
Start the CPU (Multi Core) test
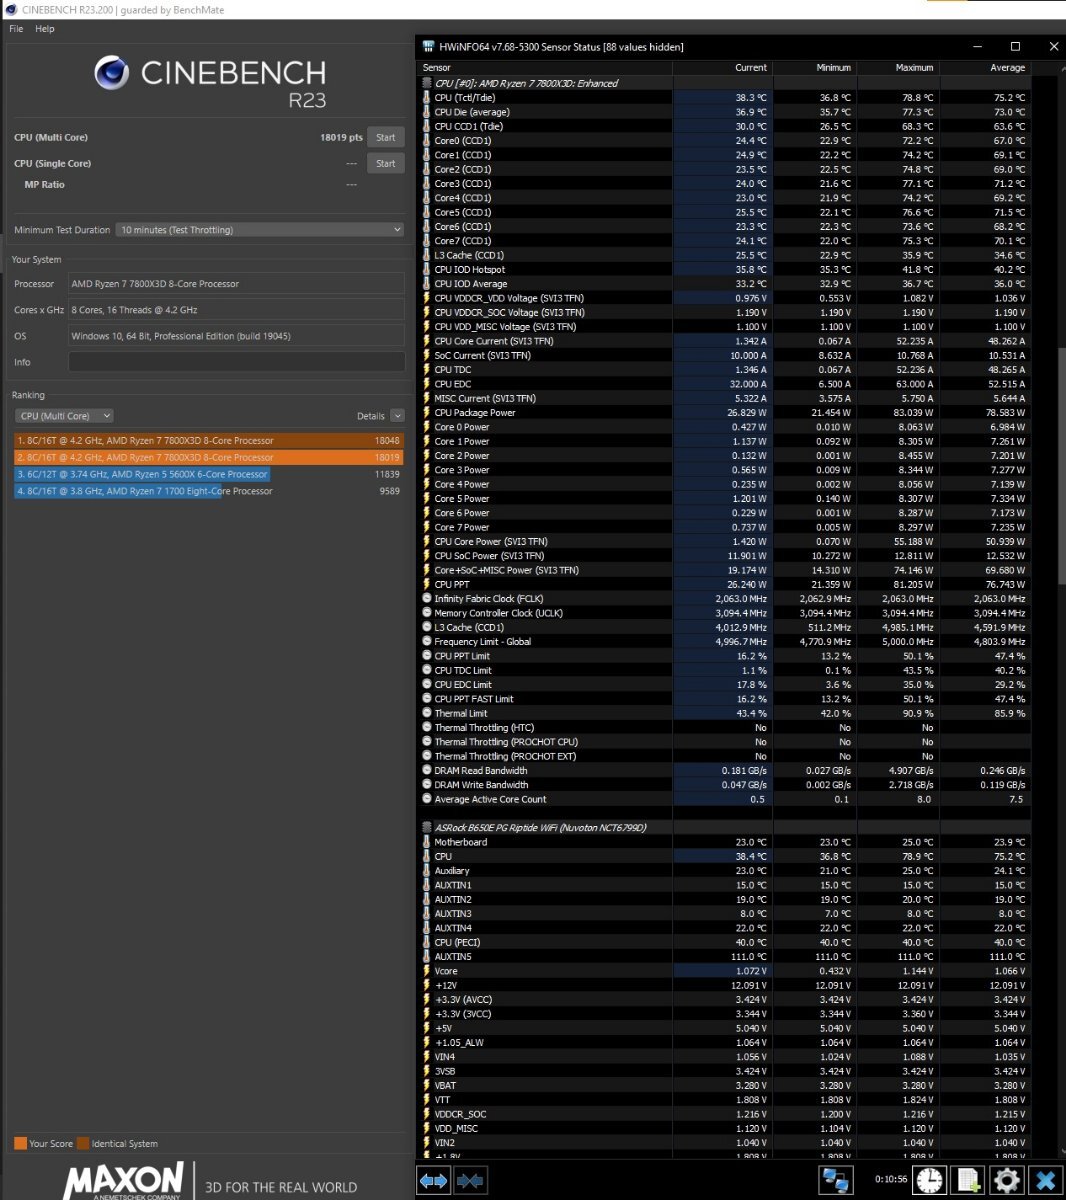click(x=386, y=137)
